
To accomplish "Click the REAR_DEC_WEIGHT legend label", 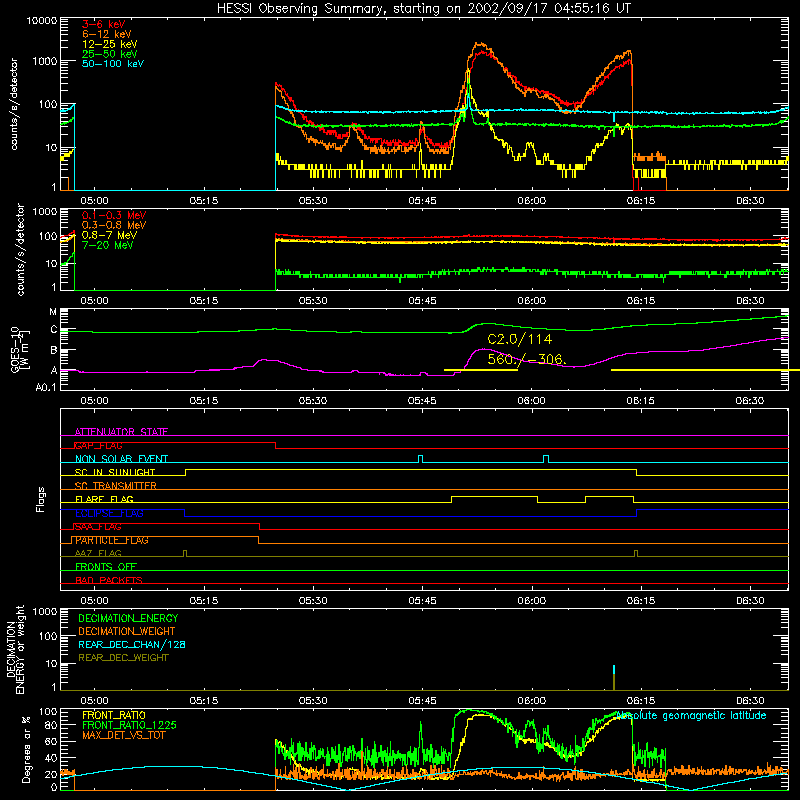I will pyautogui.click(x=123, y=658).
